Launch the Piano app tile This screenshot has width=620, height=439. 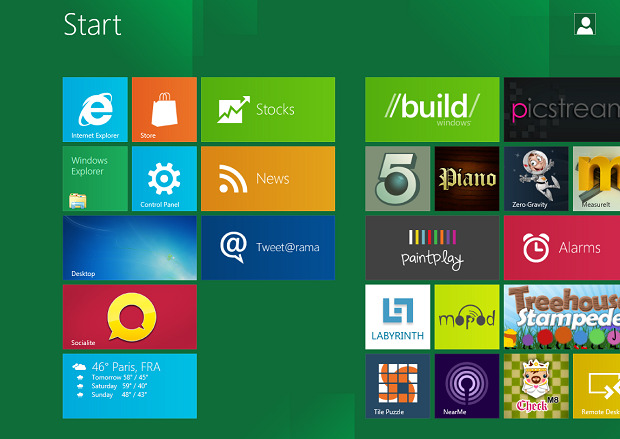point(466,178)
